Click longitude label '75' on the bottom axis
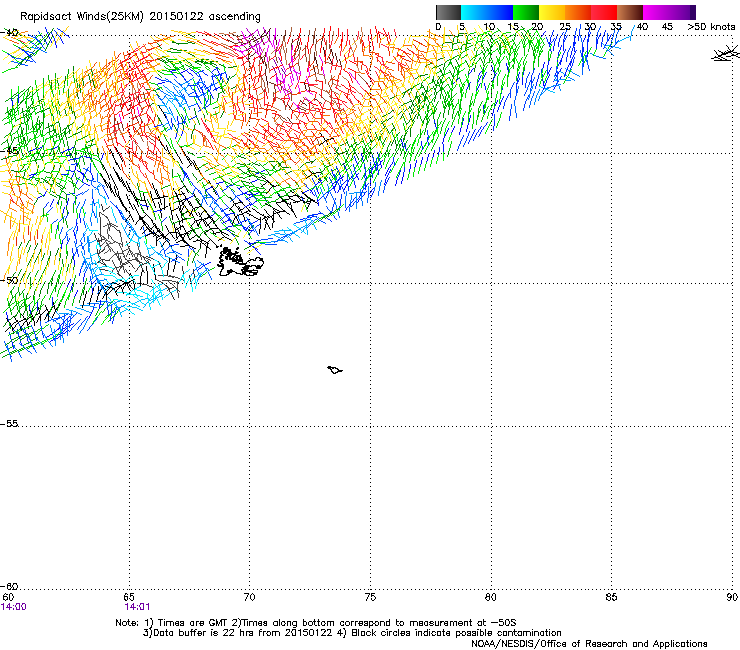This screenshot has width=740, height=650. tap(370, 598)
